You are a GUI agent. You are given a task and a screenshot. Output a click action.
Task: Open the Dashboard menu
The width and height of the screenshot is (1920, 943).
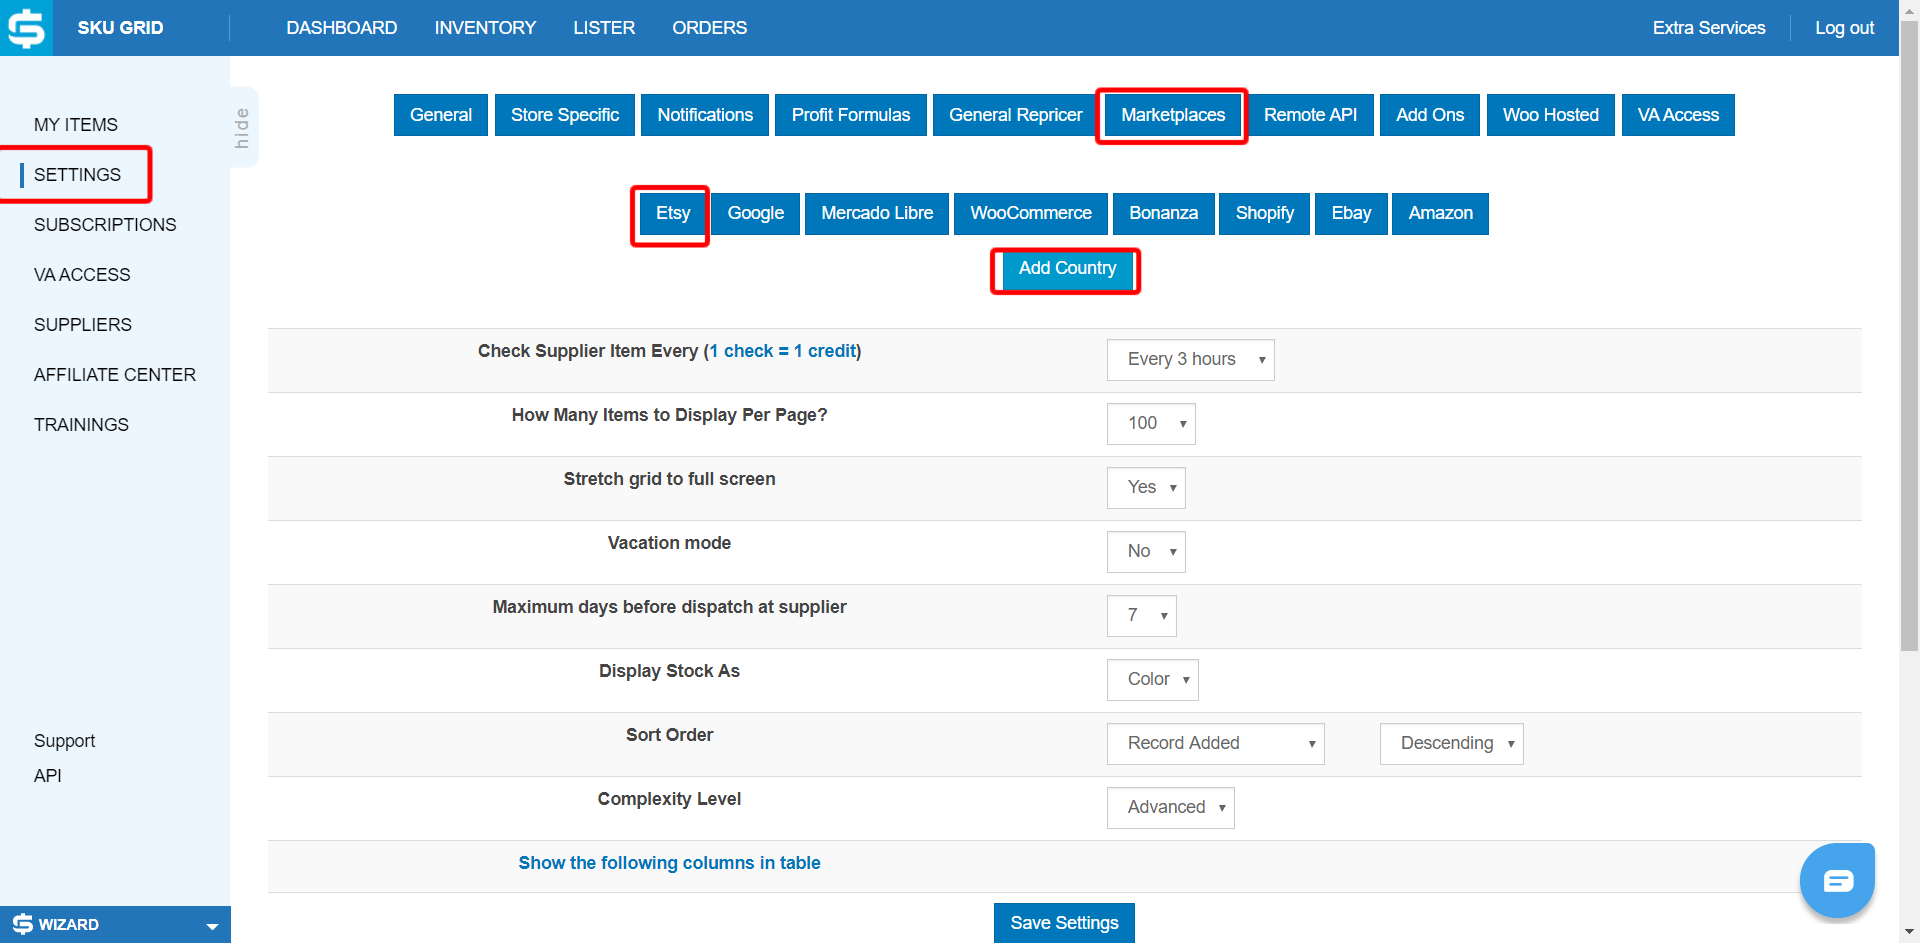coord(342,28)
